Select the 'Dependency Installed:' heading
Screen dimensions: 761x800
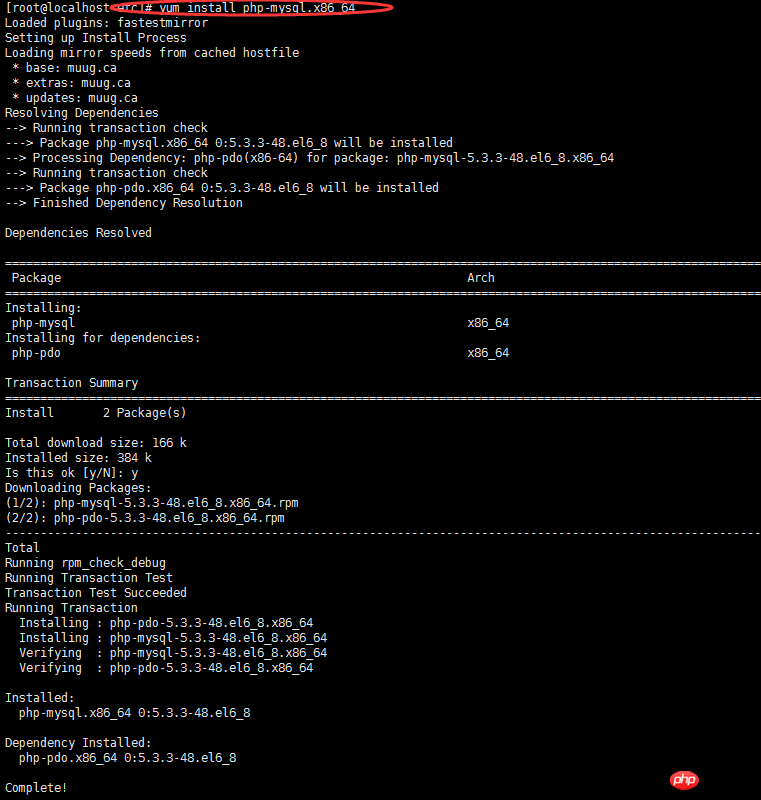78,743
